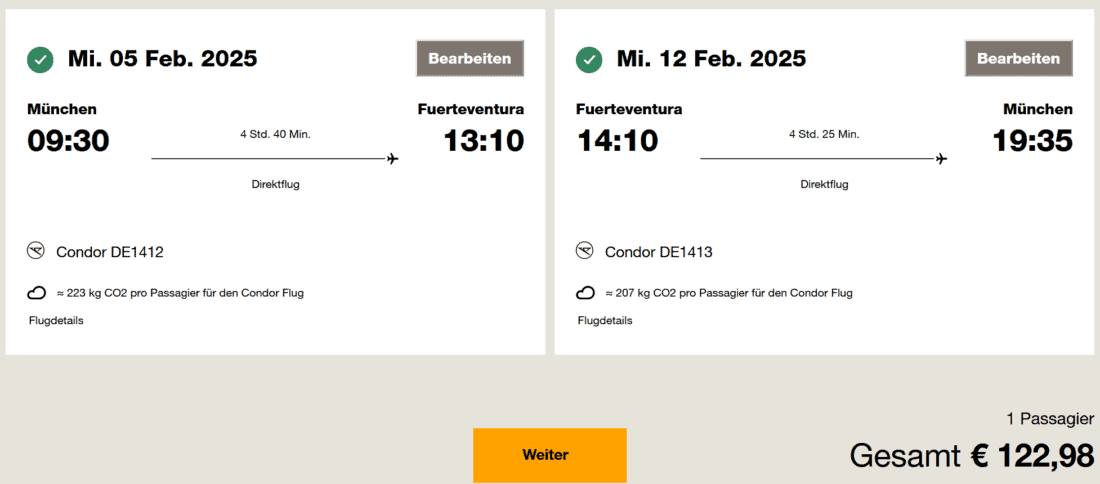Click the 1 Passagier label
This screenshot has width=1100, height=484.
[1049, 419]
